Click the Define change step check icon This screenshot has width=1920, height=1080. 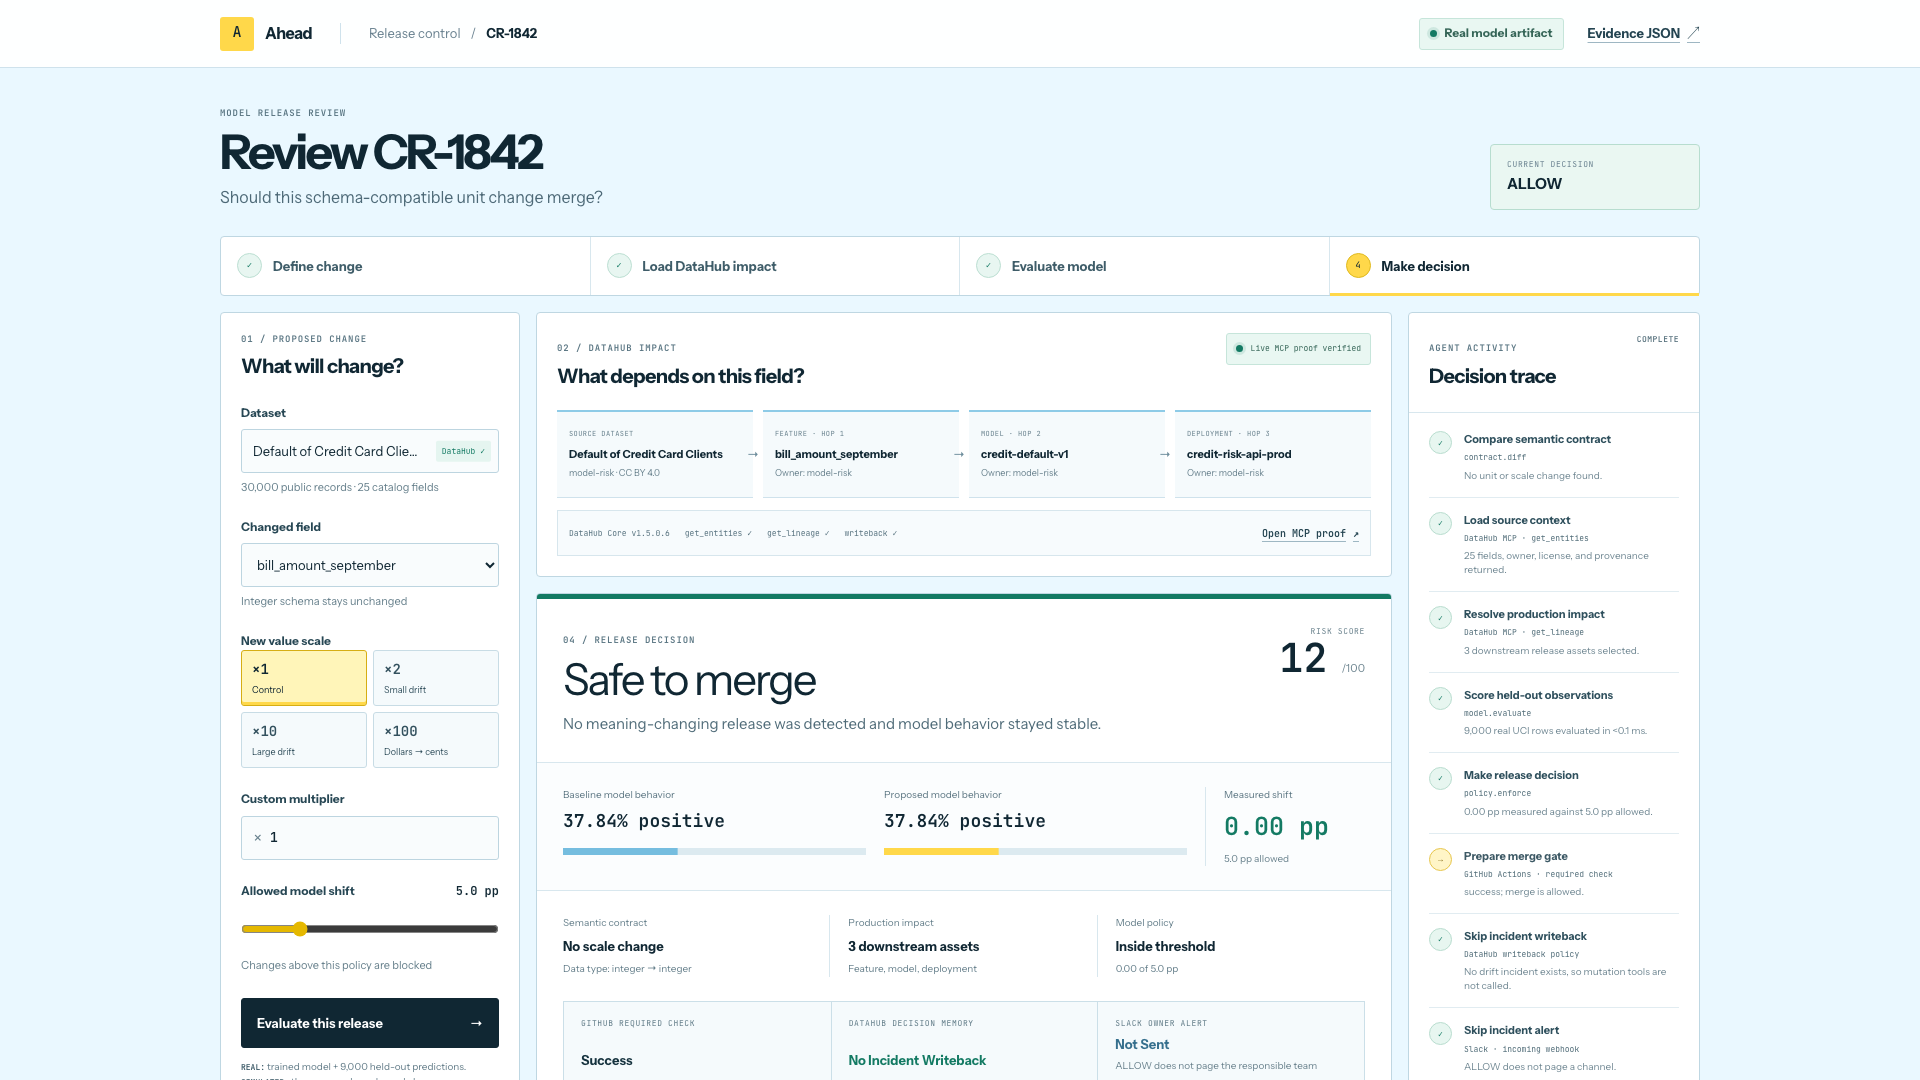point(249,266)
